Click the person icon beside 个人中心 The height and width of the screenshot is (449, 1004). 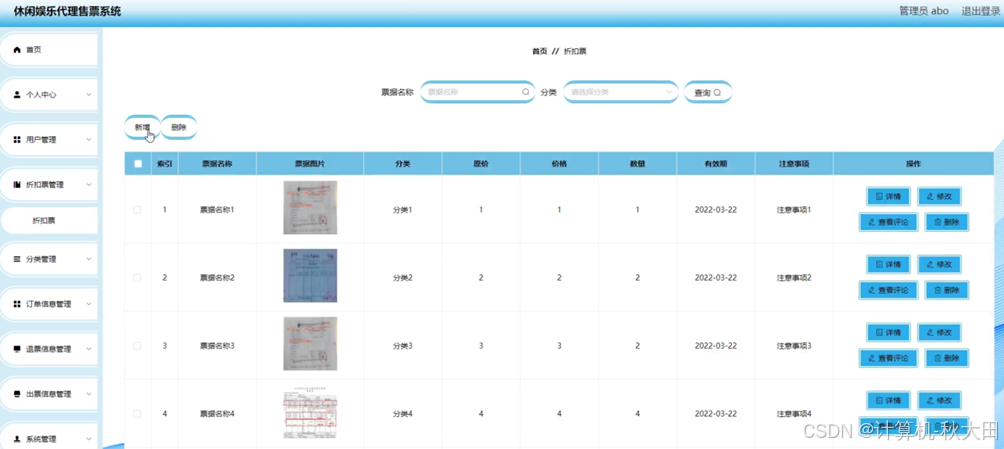[x=17, y=94]
